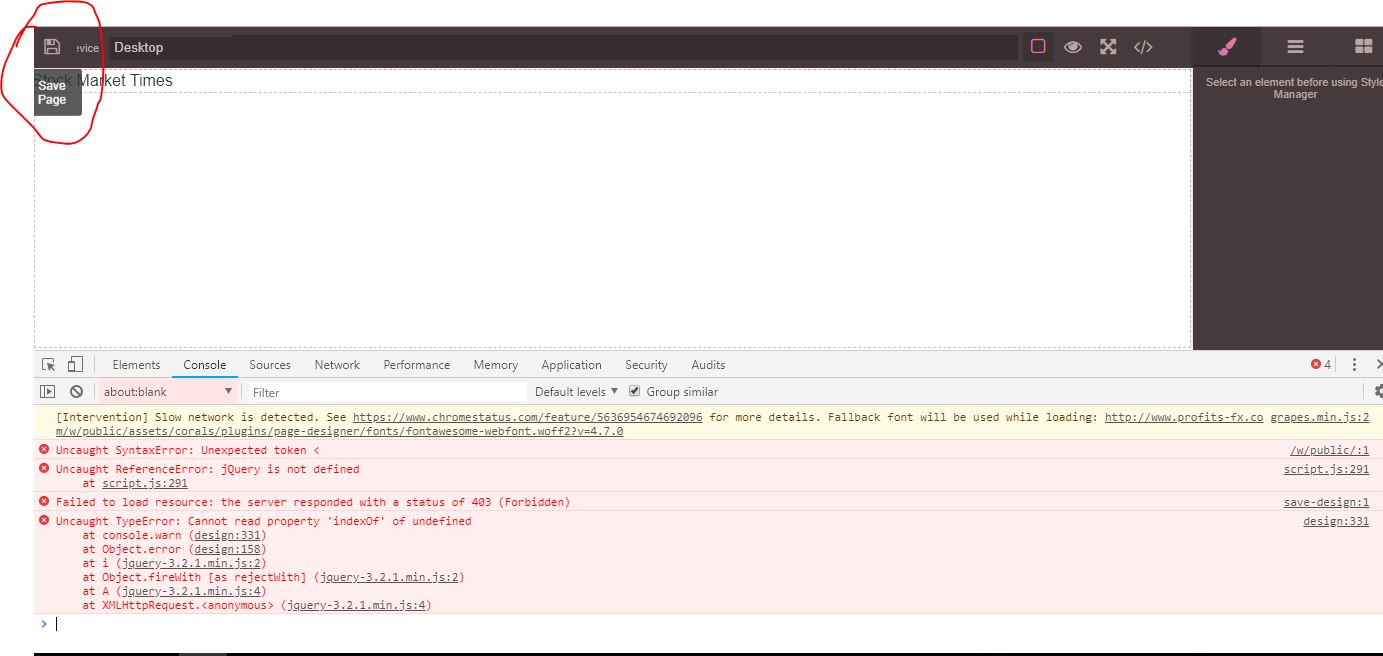1383x656 pixels.
Task: Uncheck the Group similar checkbox
Action: click(x=635, y=392)
